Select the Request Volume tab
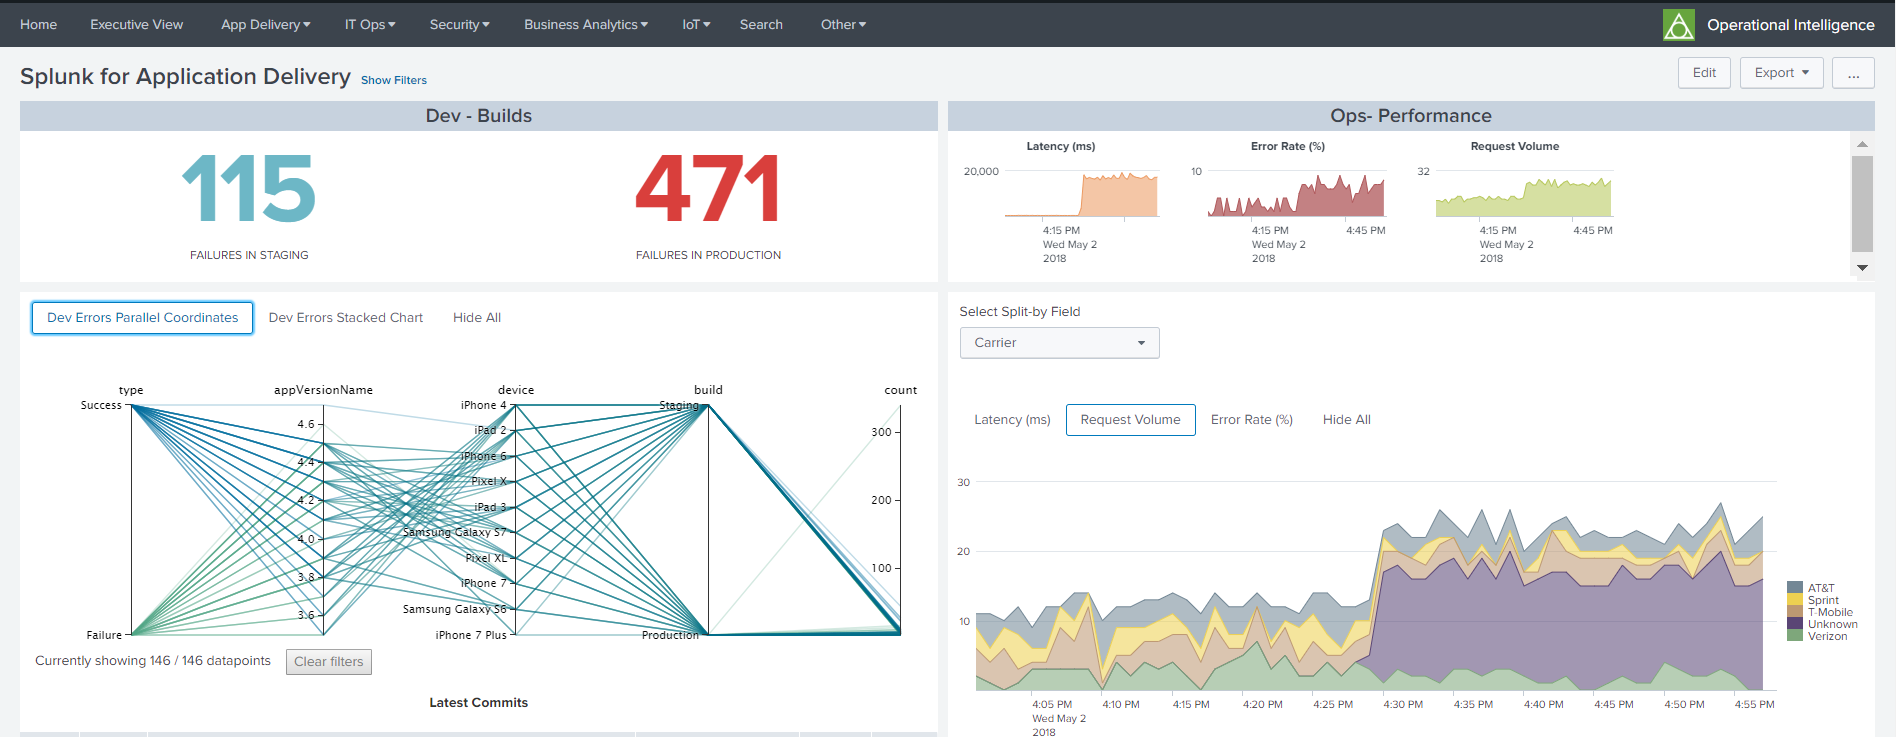Viewport: 1896px width, 737px height. (x=1130, y=420)
